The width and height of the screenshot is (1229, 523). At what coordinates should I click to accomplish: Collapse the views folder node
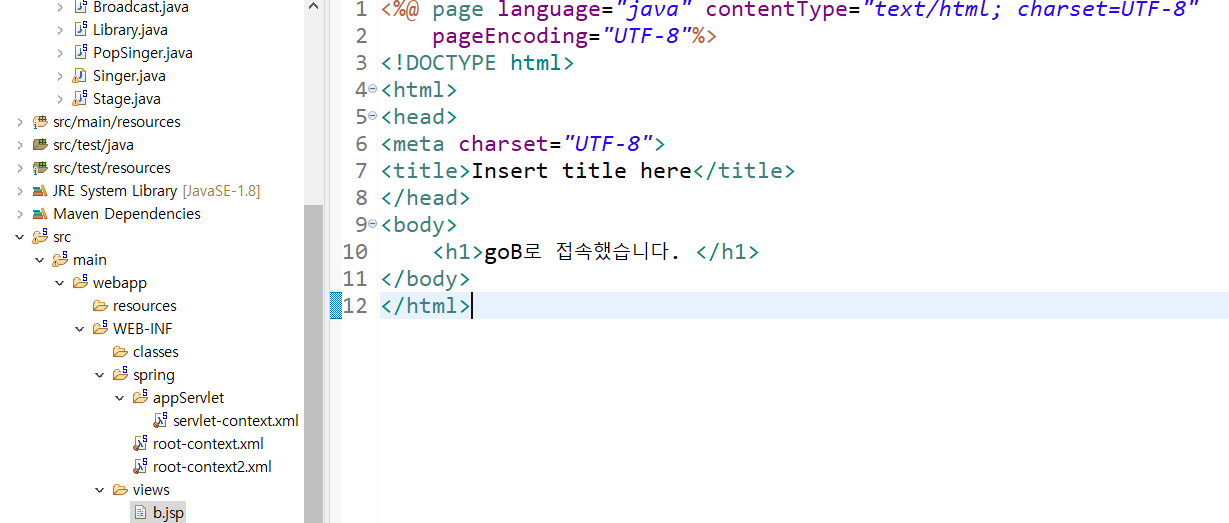100,490
